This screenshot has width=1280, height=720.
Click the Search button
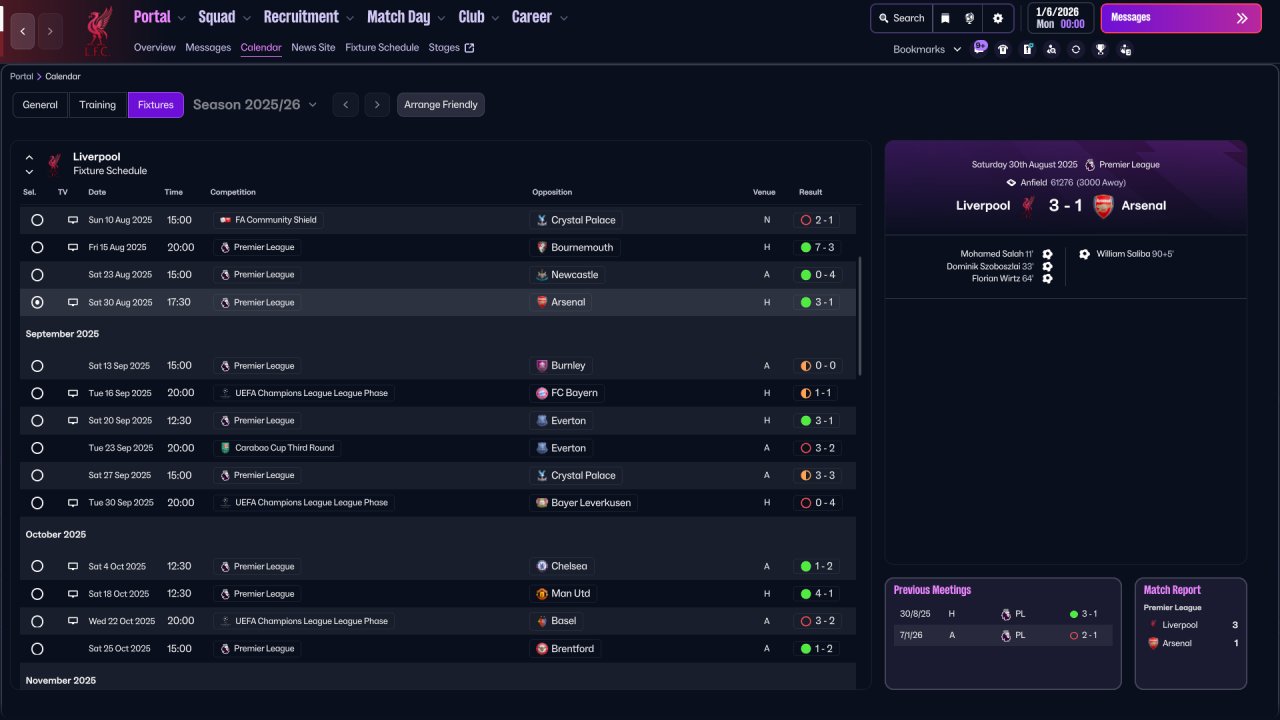click(901, 18)
